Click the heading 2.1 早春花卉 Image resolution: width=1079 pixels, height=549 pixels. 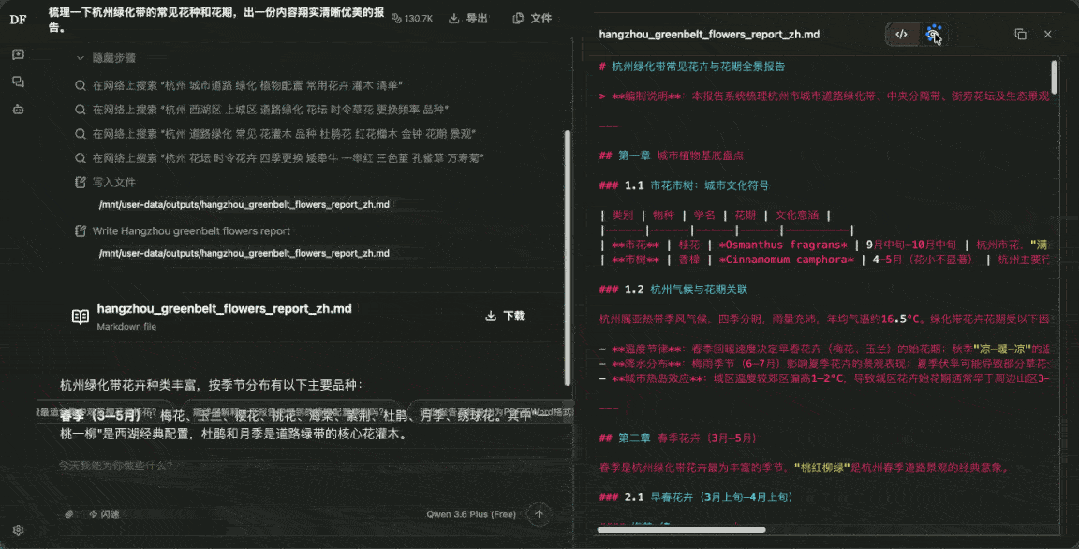(695, 497)
